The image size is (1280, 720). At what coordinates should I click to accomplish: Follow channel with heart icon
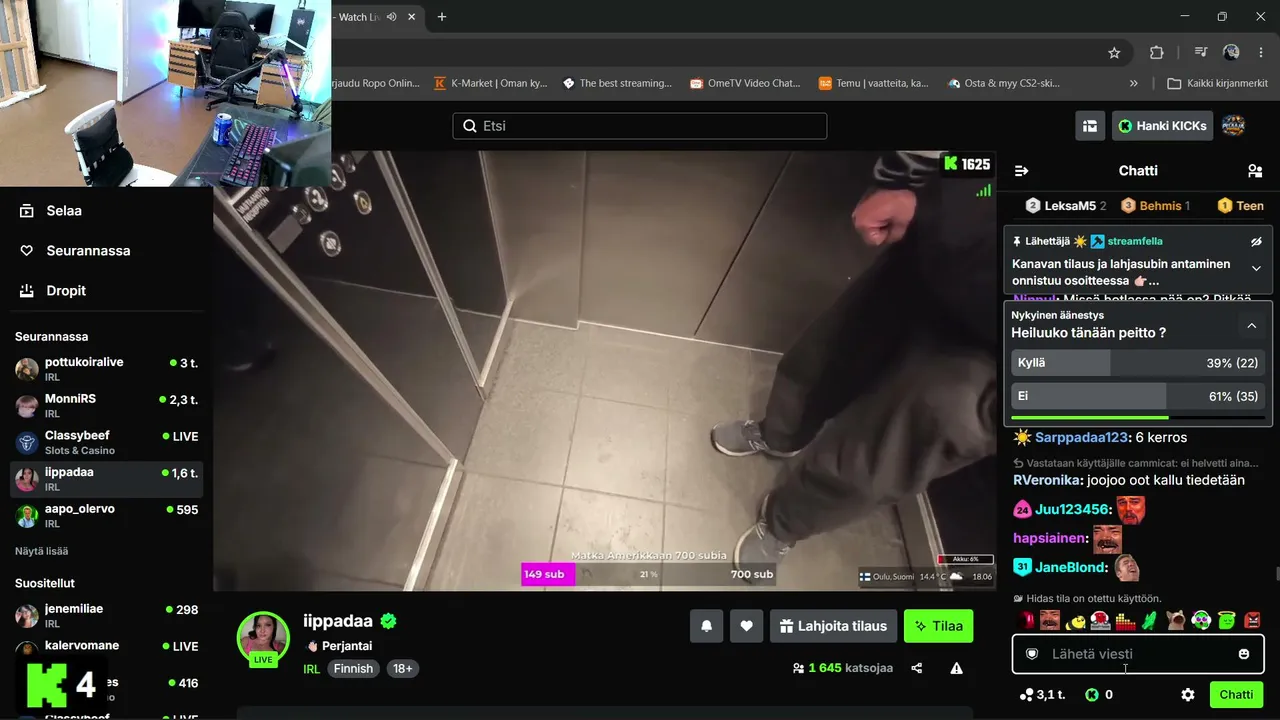click(746, 626)
